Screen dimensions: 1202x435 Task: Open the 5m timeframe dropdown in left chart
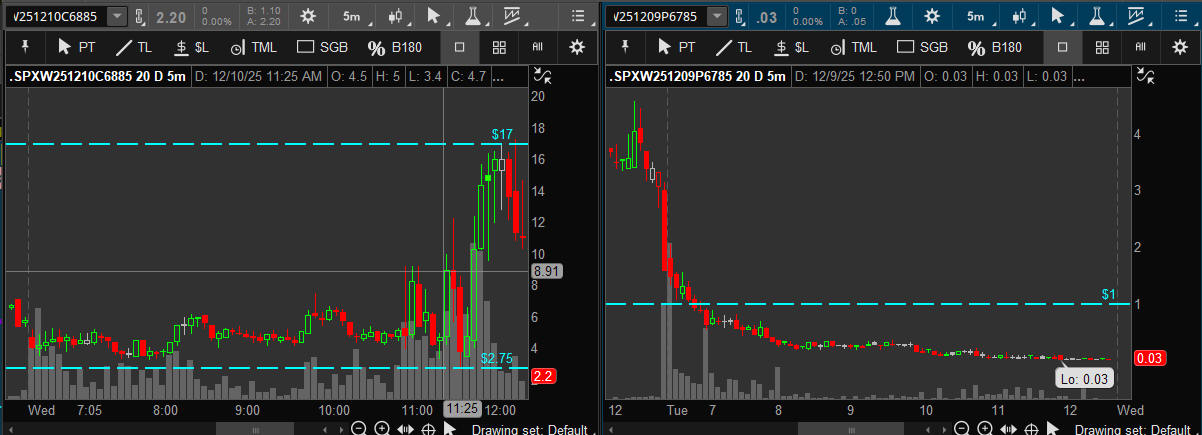[x=352, y=16]
